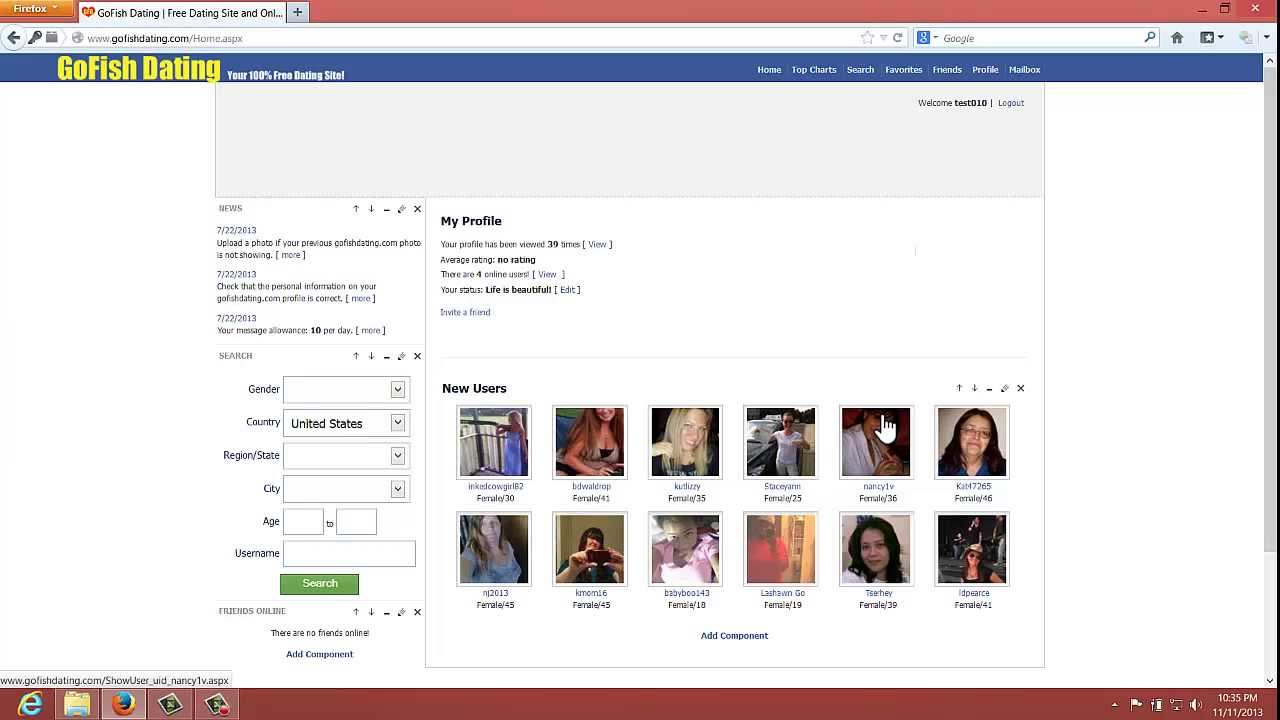Go to the Friends page
The width and height of the screenshot is (1280, 720).
click(947, 70)
